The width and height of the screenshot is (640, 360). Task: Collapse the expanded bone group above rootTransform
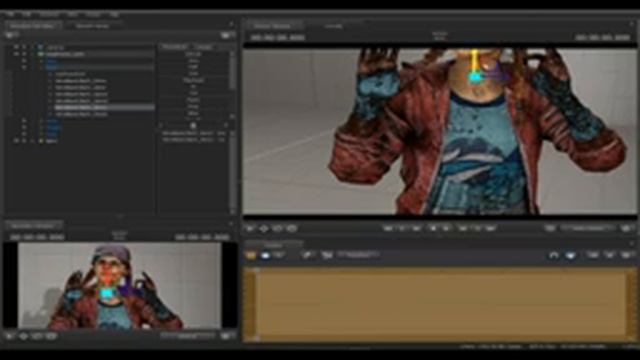click(x=41, y=67)
